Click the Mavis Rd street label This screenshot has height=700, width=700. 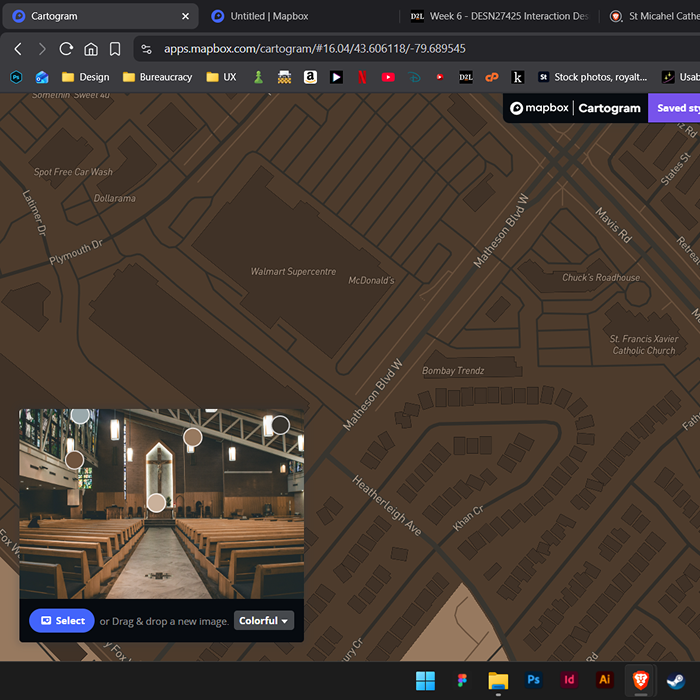pyautogui.click(x=614, y=225)
